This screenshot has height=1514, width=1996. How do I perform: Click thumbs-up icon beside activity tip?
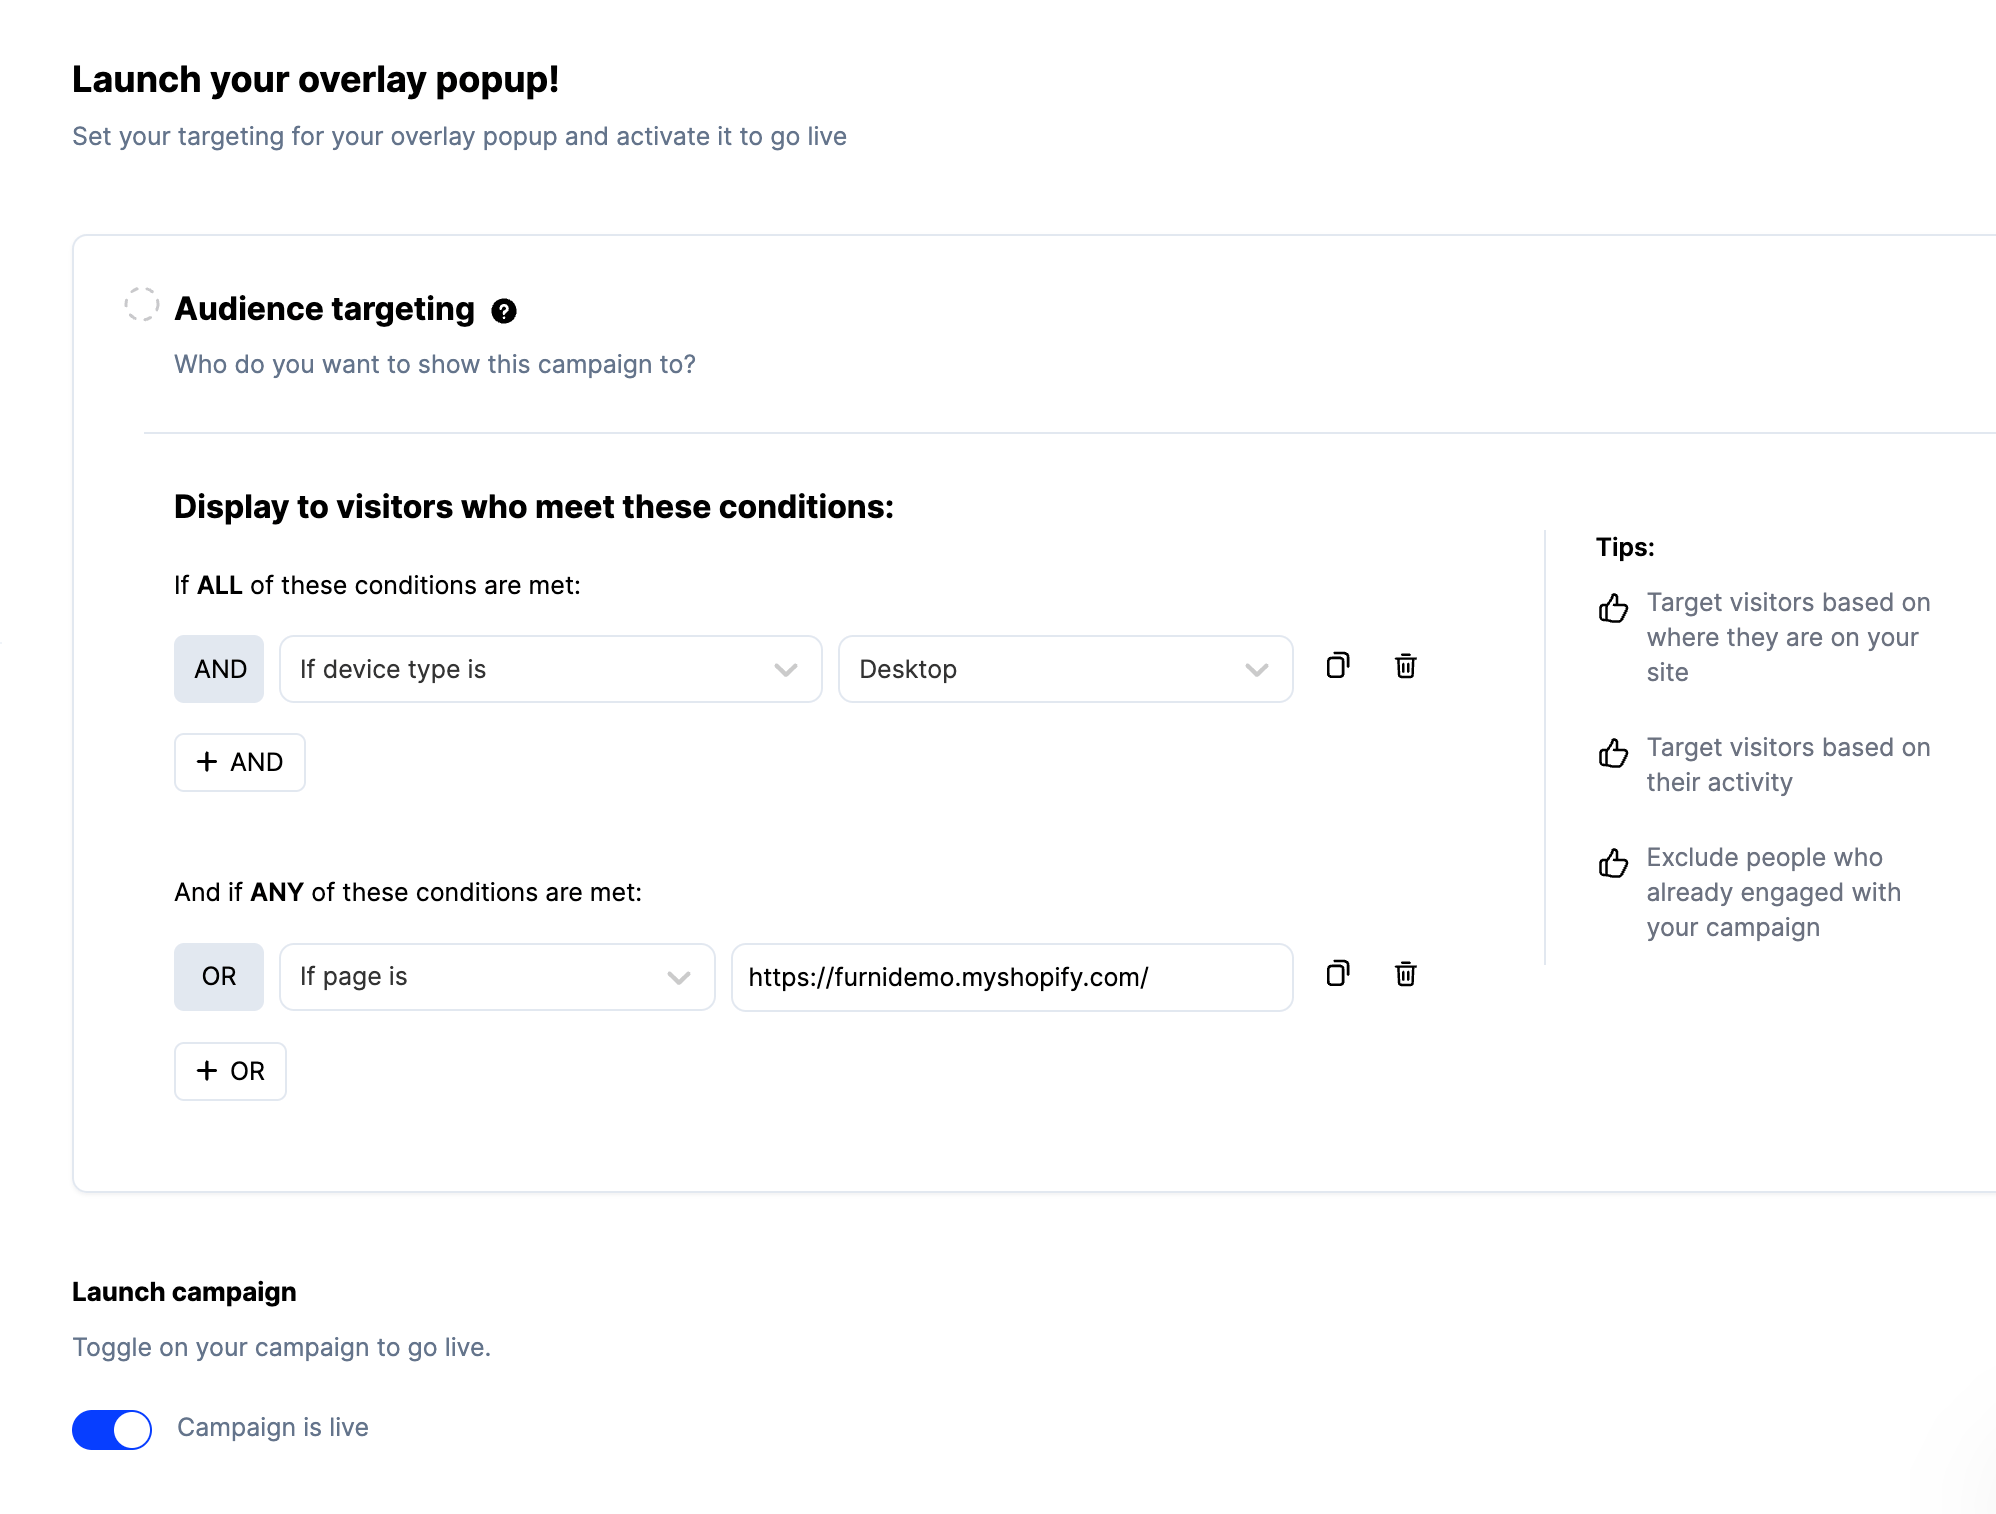tap(1613, 752)
